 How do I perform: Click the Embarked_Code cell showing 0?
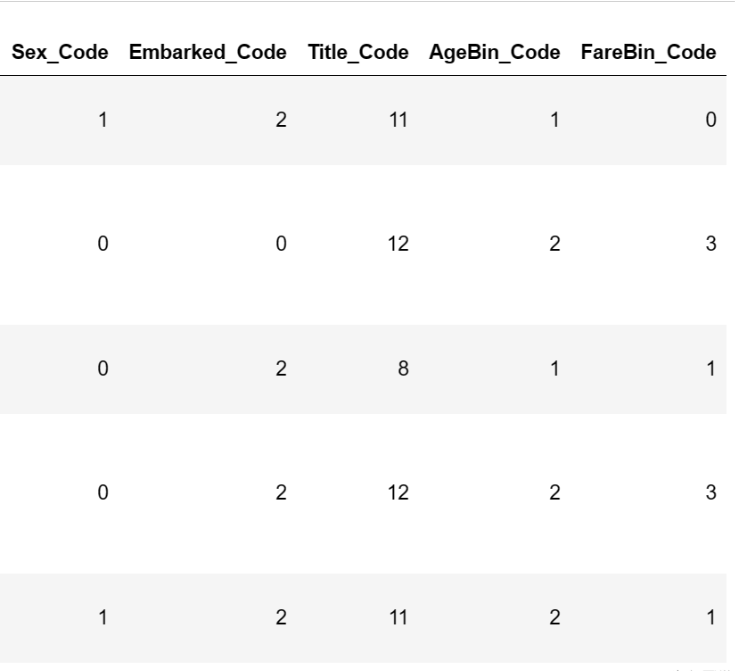tap(281, 245)
